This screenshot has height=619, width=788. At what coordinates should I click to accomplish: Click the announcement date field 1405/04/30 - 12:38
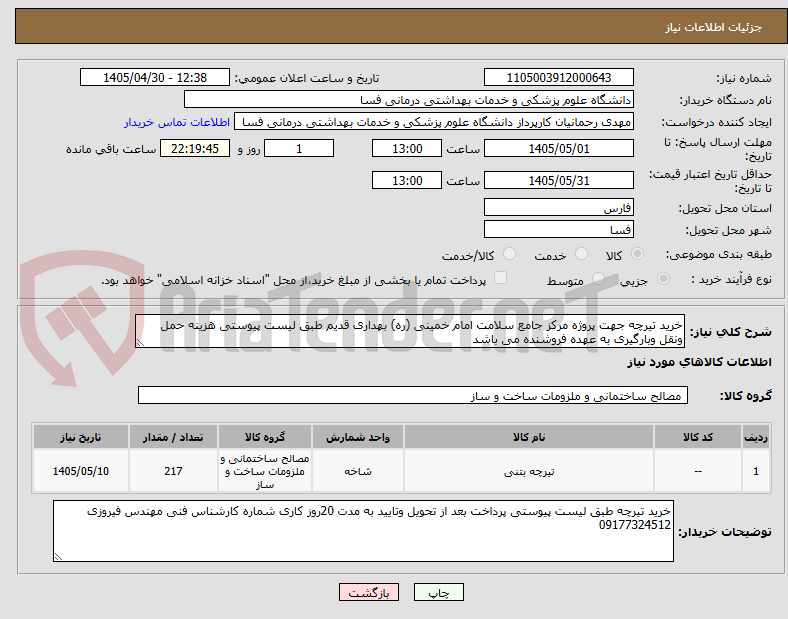[x=155, y=77]
